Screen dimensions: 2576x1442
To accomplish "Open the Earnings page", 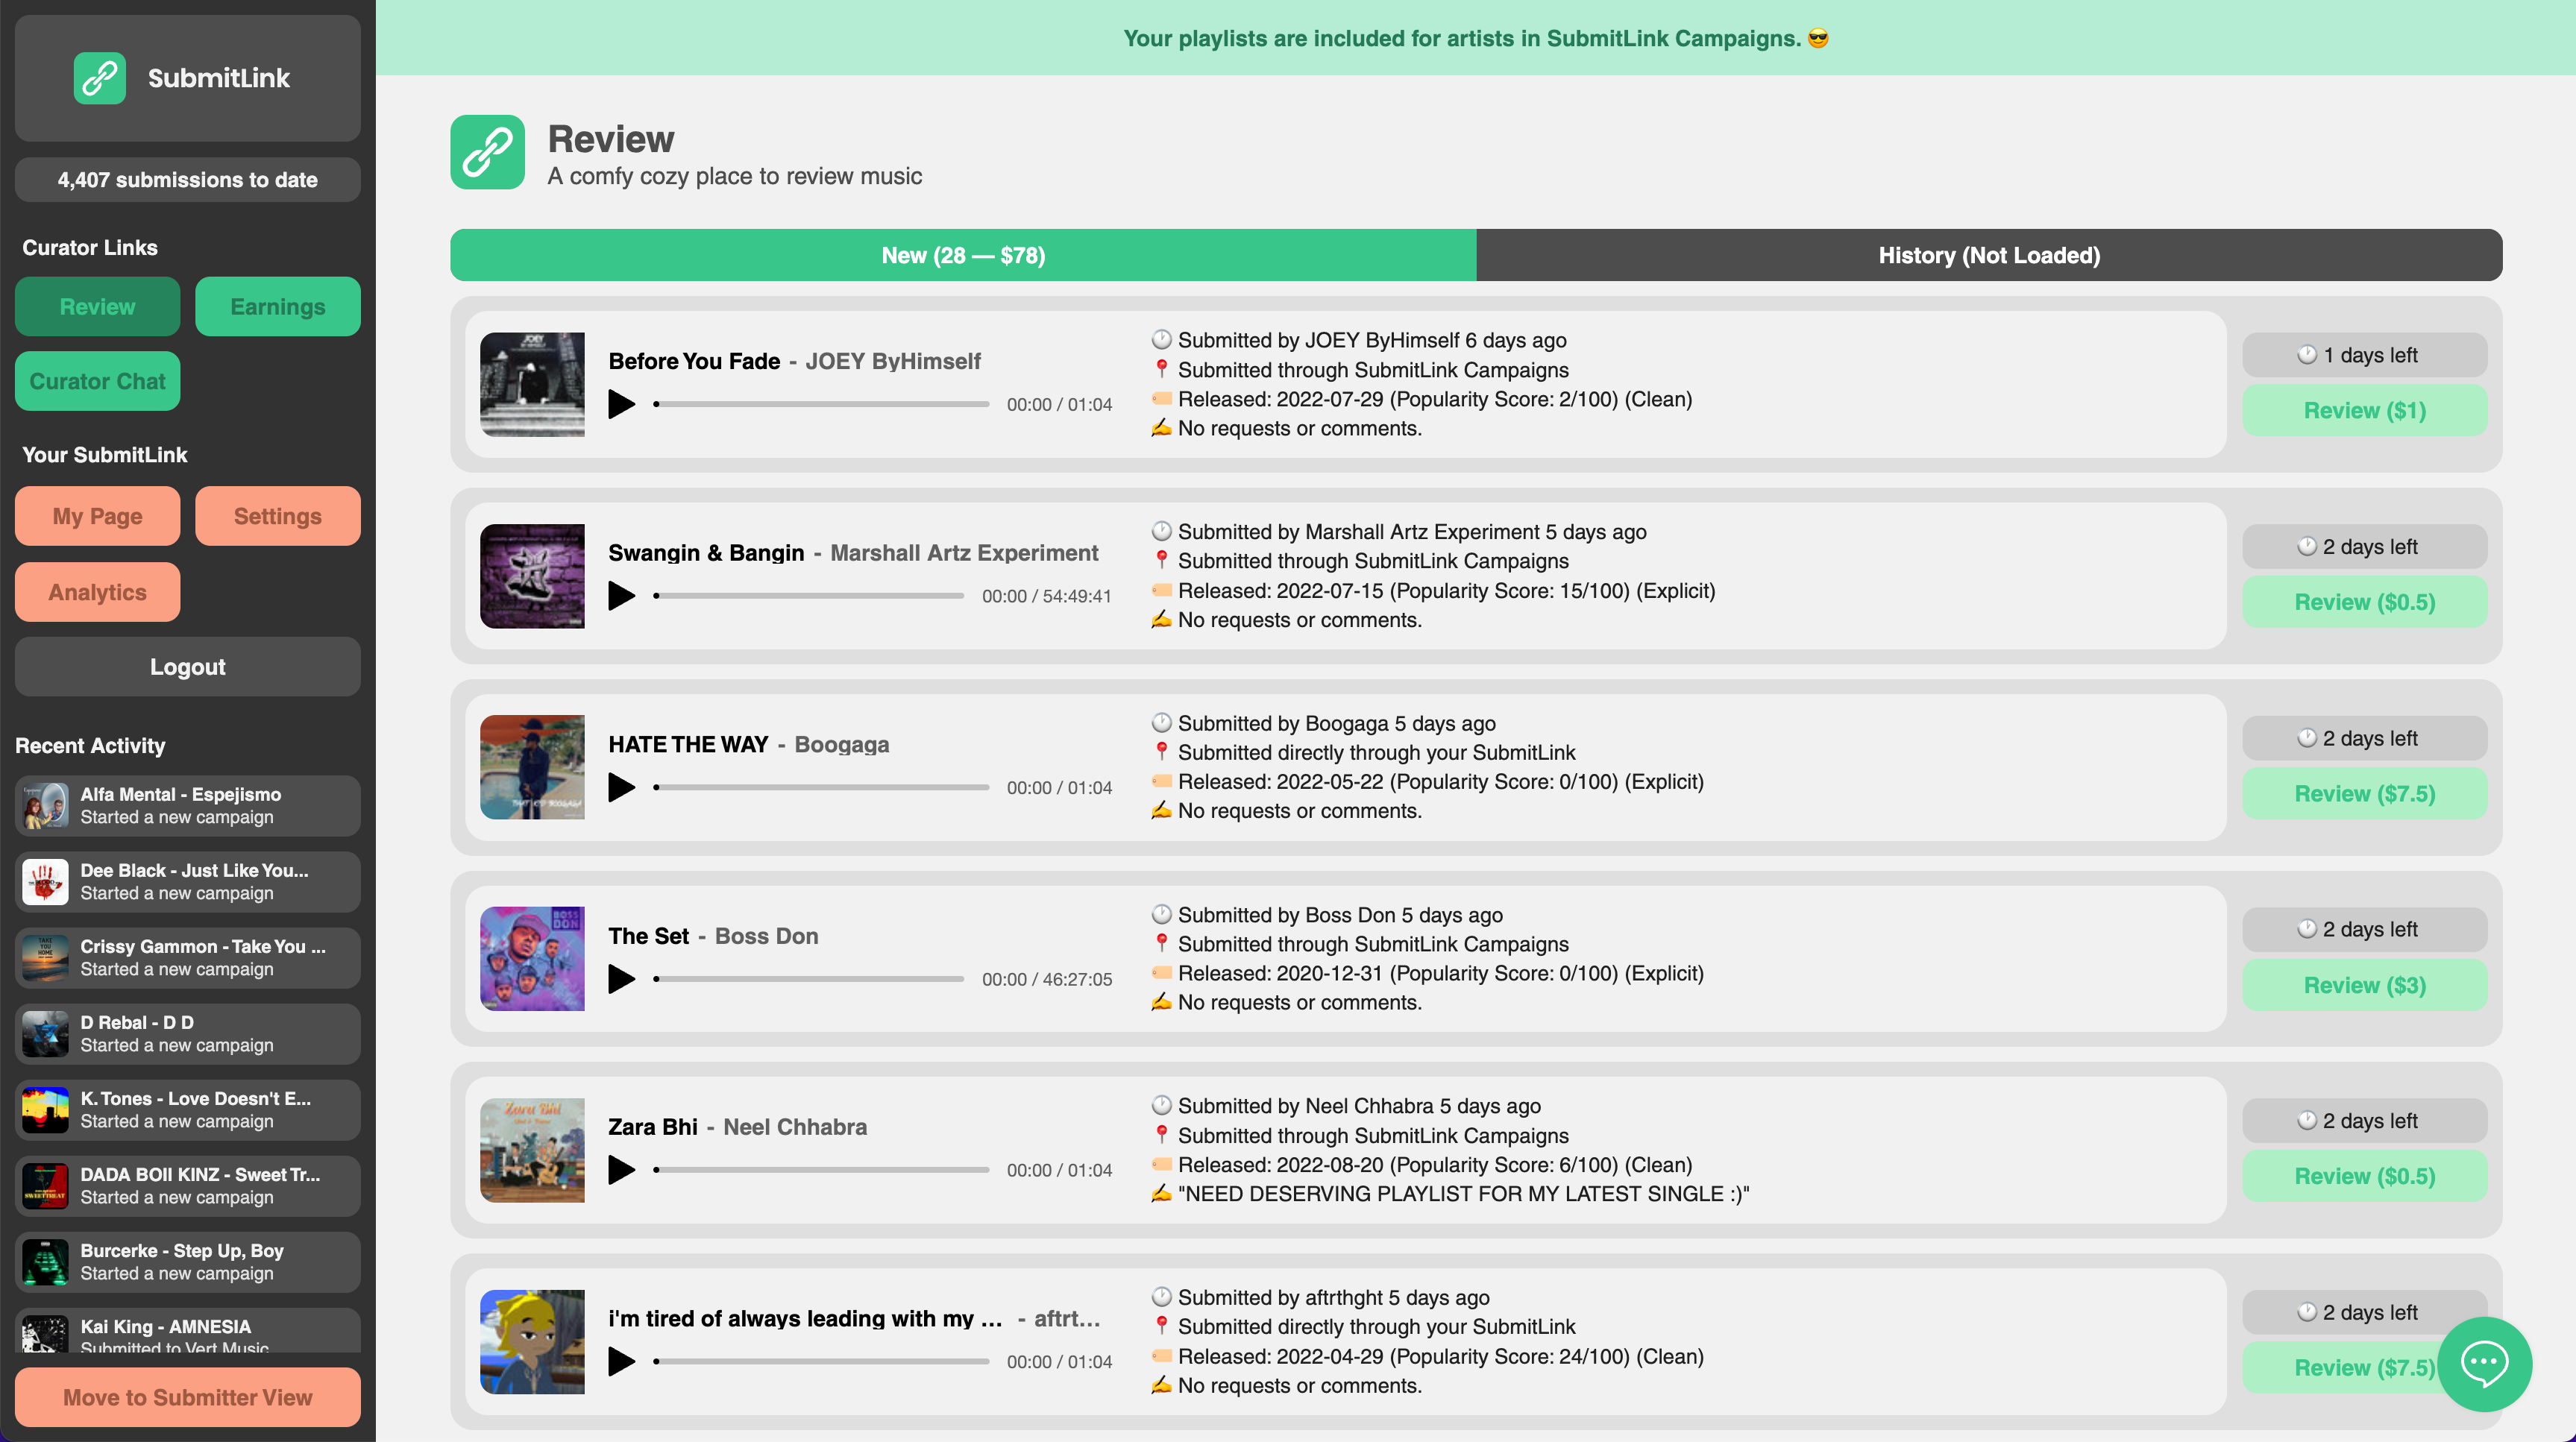I will (278, 307).
